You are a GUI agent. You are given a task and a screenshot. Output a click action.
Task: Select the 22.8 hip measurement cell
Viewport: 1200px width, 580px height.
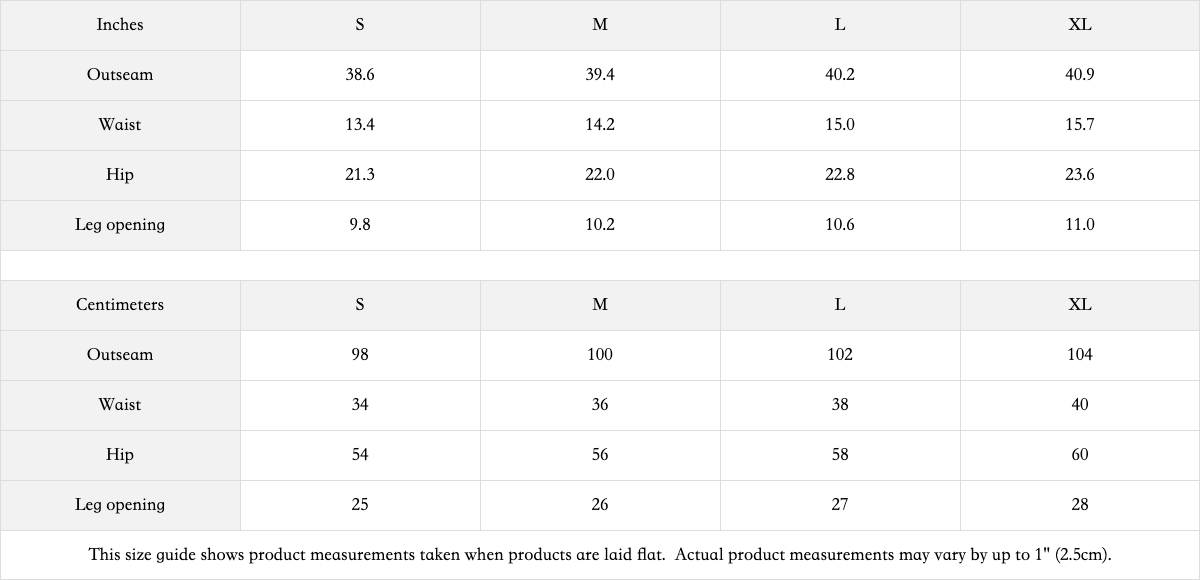point(840,175)
